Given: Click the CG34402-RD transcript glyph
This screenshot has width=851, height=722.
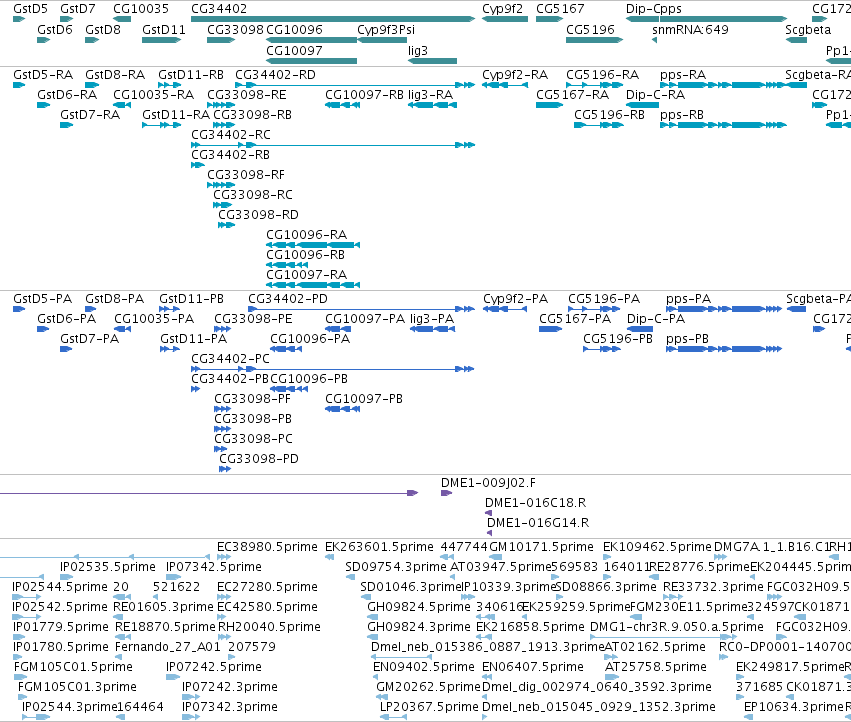Looking at the screenshot, I should 355,85.
